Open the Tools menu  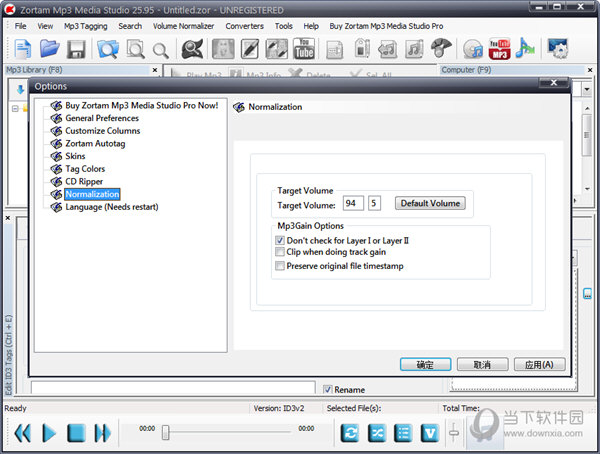(x=284, y=26)
